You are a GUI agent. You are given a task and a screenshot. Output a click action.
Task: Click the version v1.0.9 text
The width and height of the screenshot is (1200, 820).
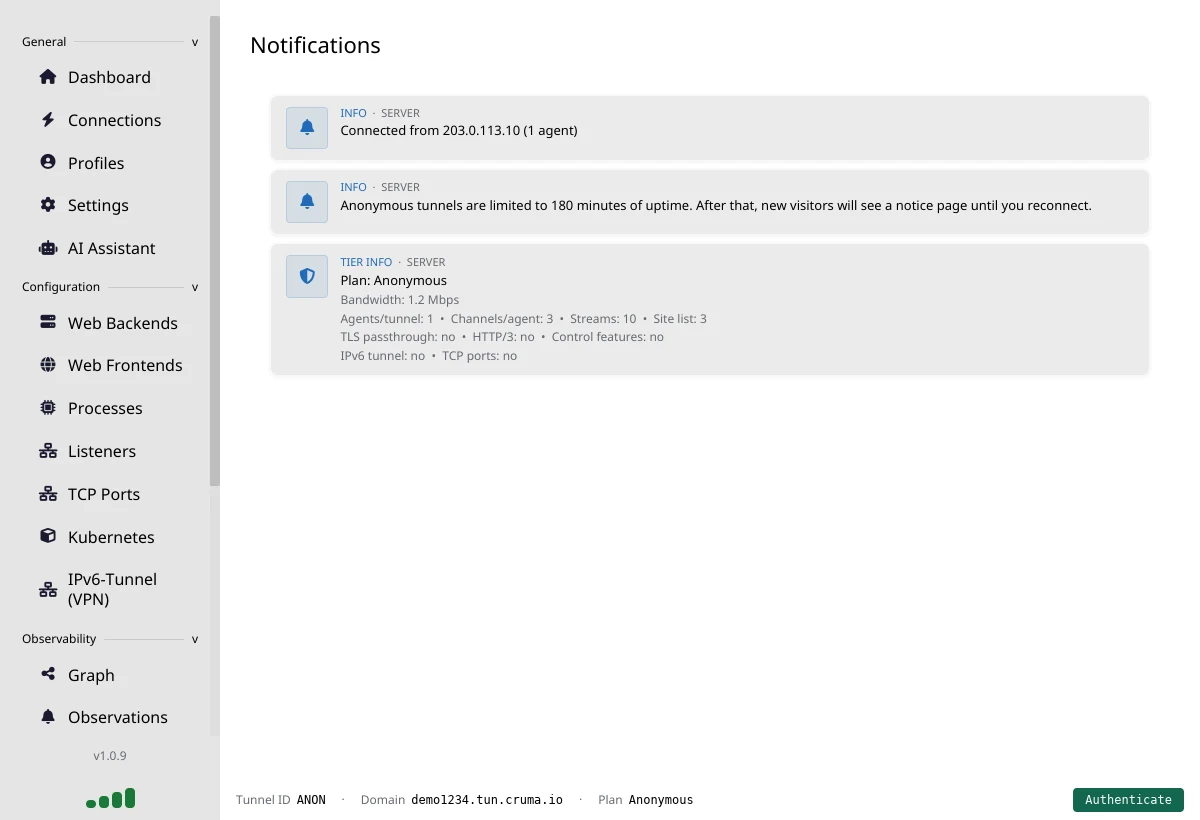click(110, 756)
